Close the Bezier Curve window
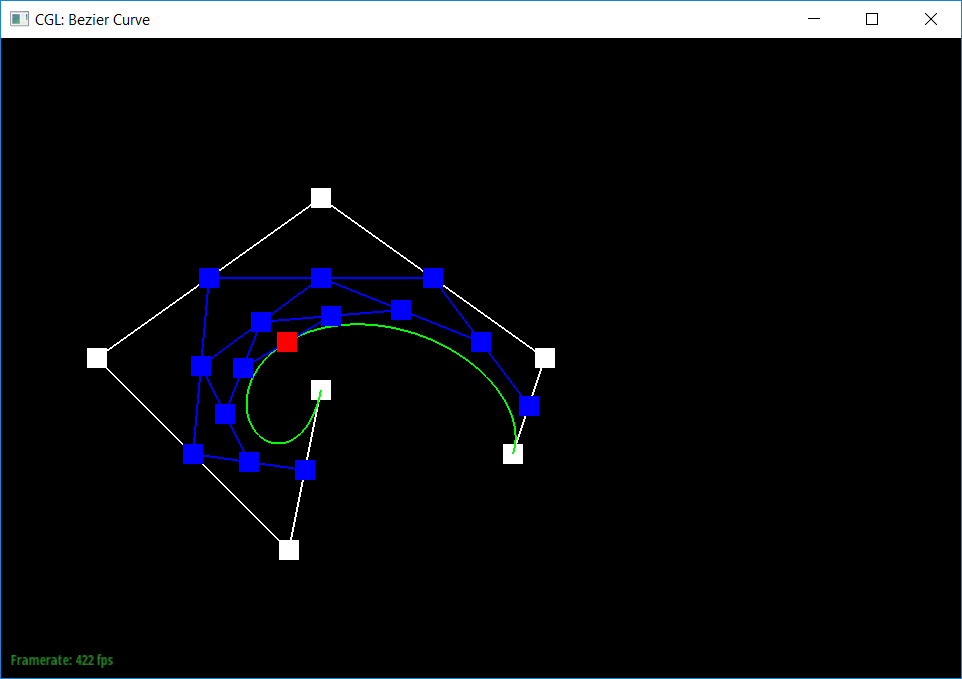 (x=931, y=19)
